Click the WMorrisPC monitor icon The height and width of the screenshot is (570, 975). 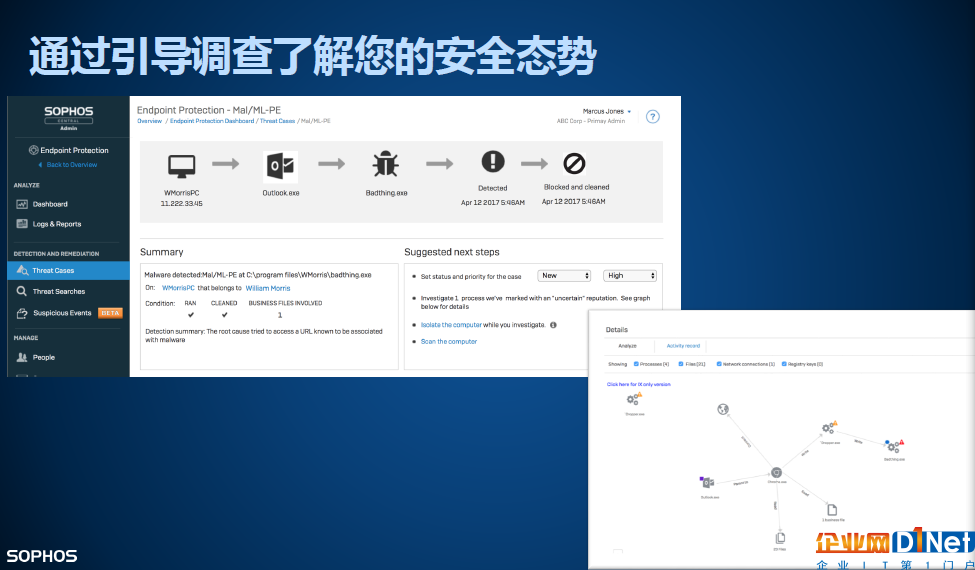tap(182, 167)
